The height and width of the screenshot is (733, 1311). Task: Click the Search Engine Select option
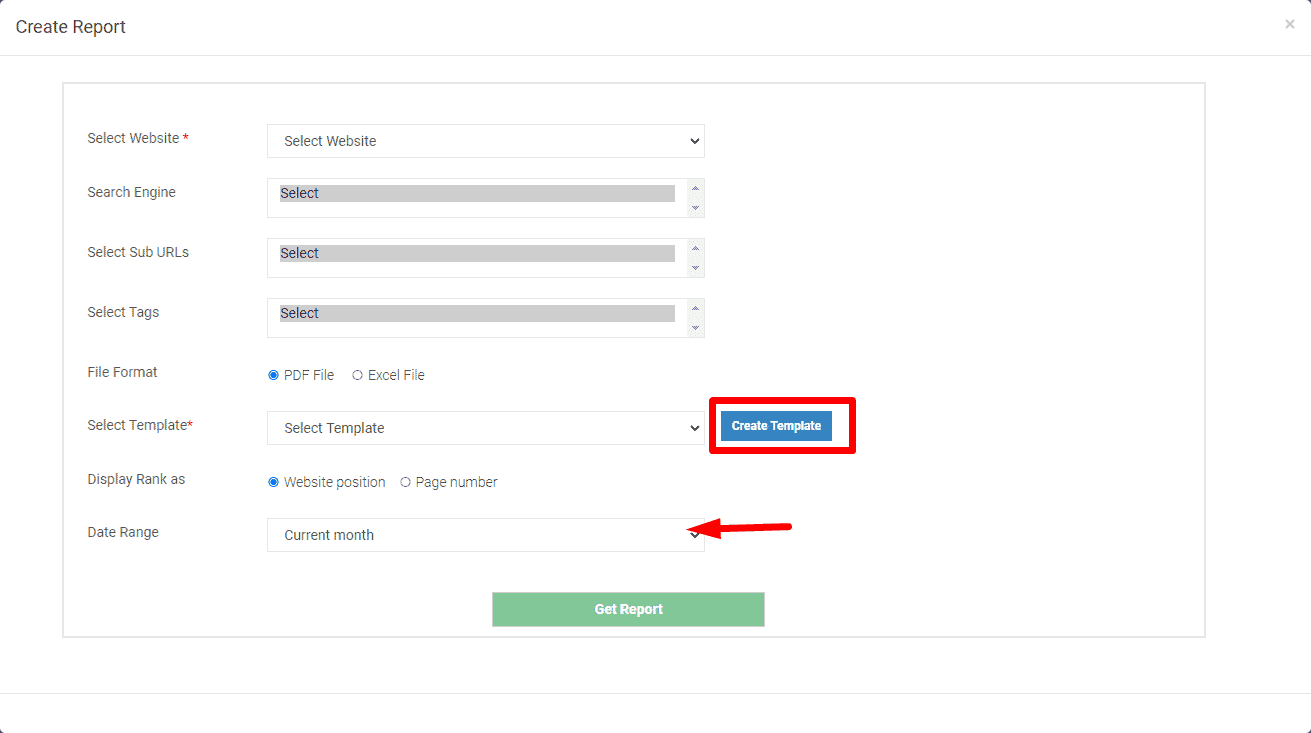click(x=477, y=193)
